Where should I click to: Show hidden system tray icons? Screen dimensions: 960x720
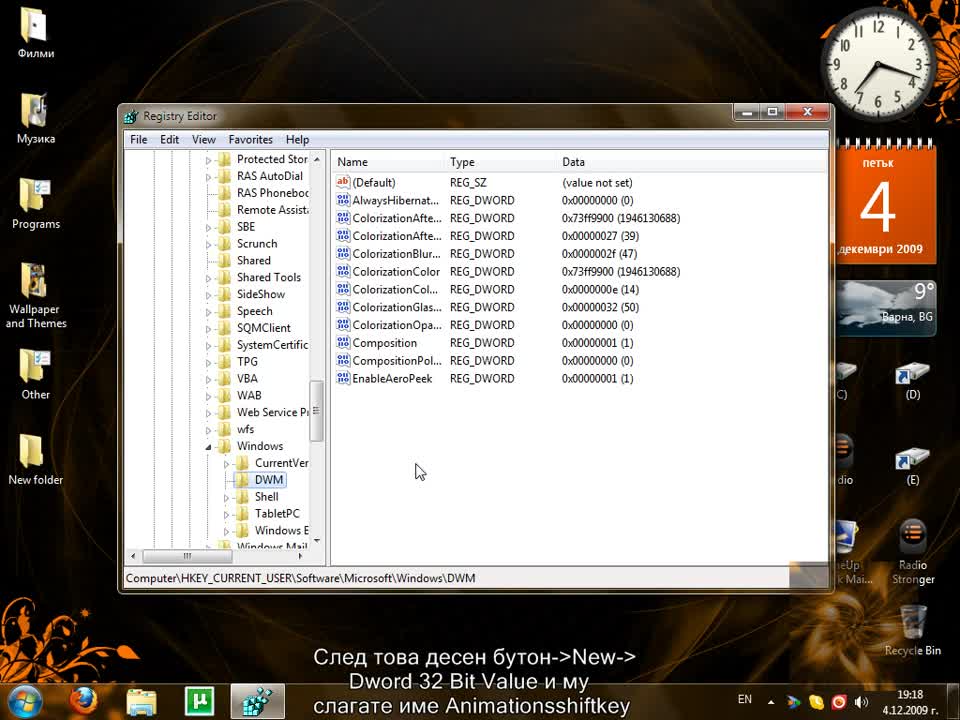771,702
